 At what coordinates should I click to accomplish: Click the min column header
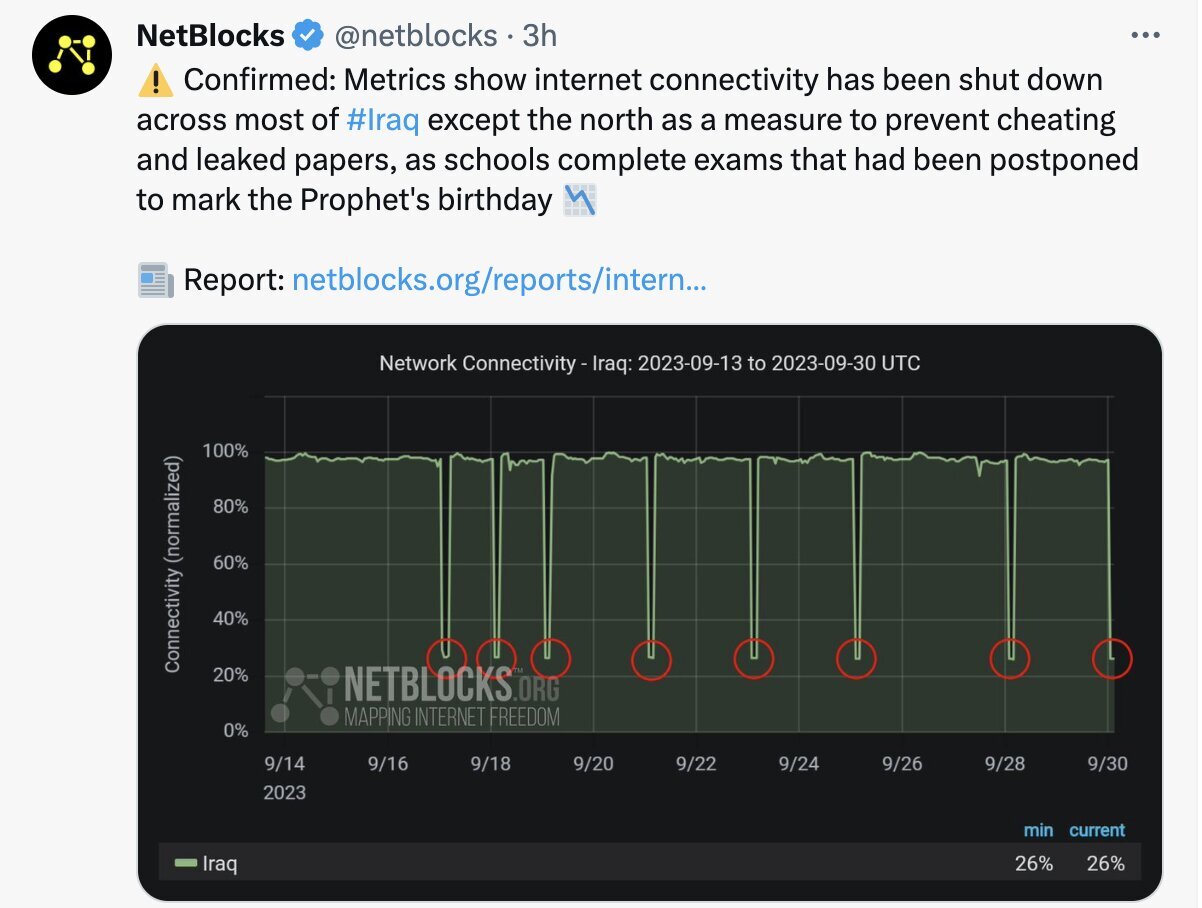tap(1038, 830)
